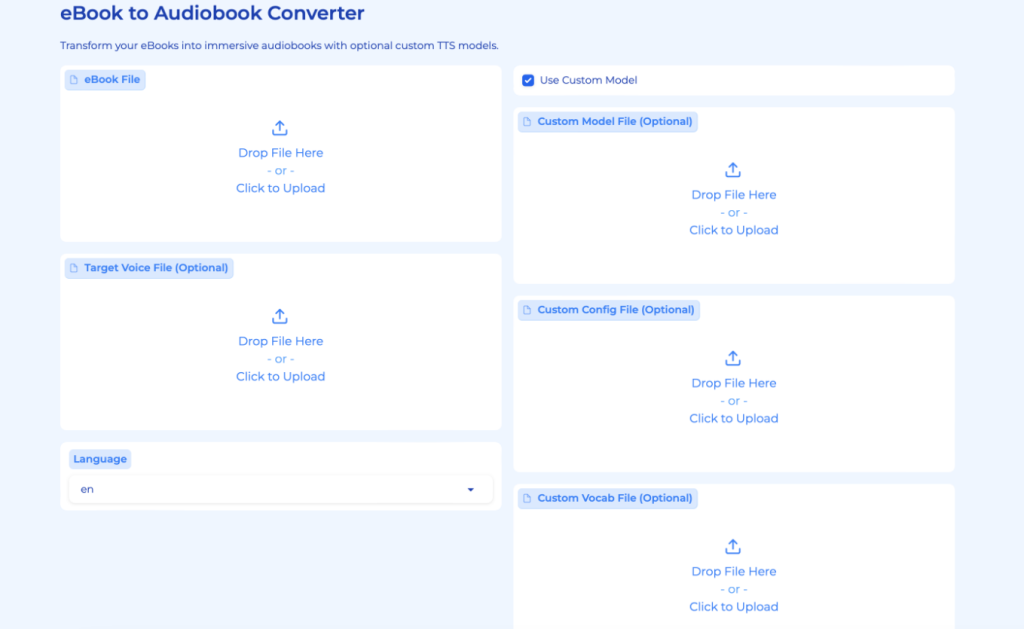The width and height of the screenshot is (1024, 629).
Task: Click file icon beside Custom Vocab File label
Action: pos(527,498)
